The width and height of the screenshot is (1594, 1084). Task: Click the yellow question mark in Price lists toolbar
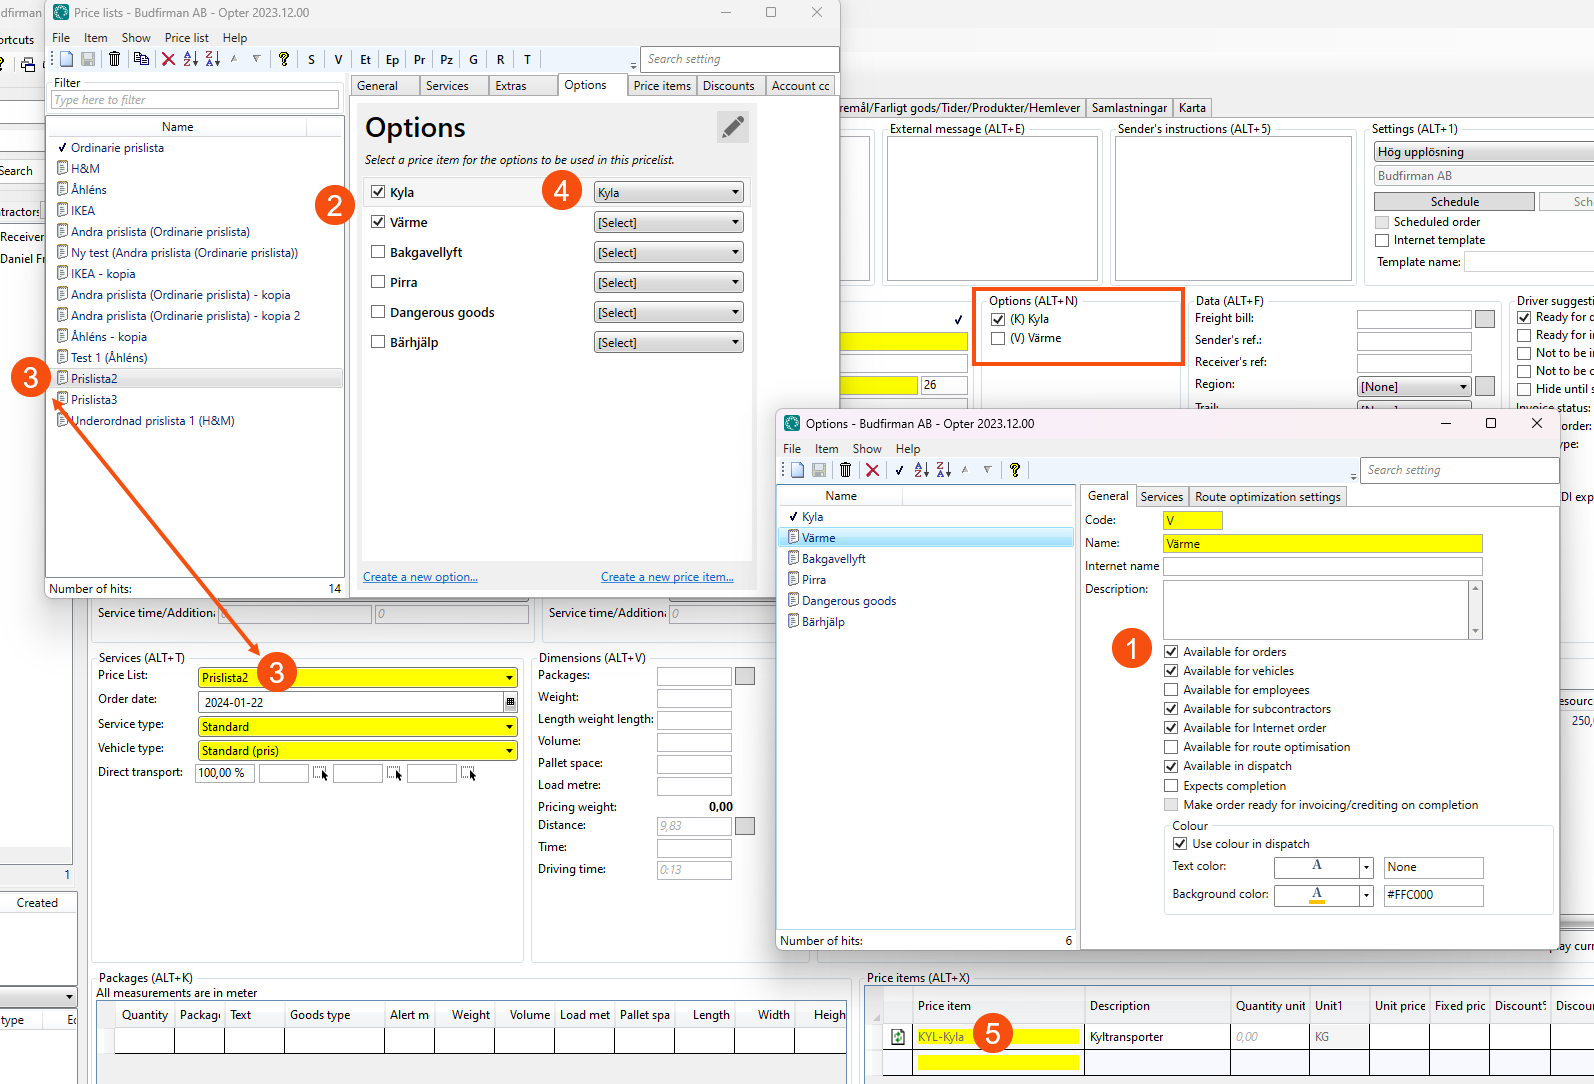tap(284, 59)
